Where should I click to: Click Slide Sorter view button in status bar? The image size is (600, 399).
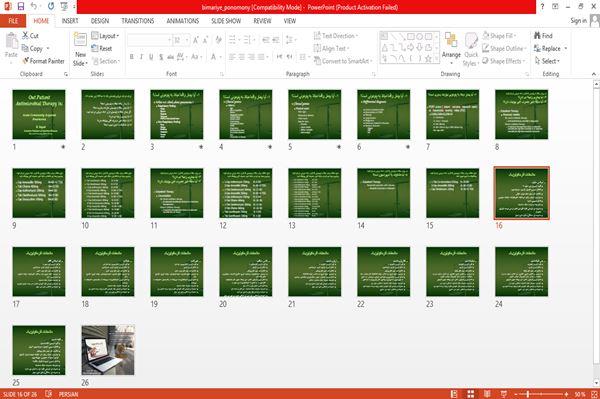(x=471, y=394)
